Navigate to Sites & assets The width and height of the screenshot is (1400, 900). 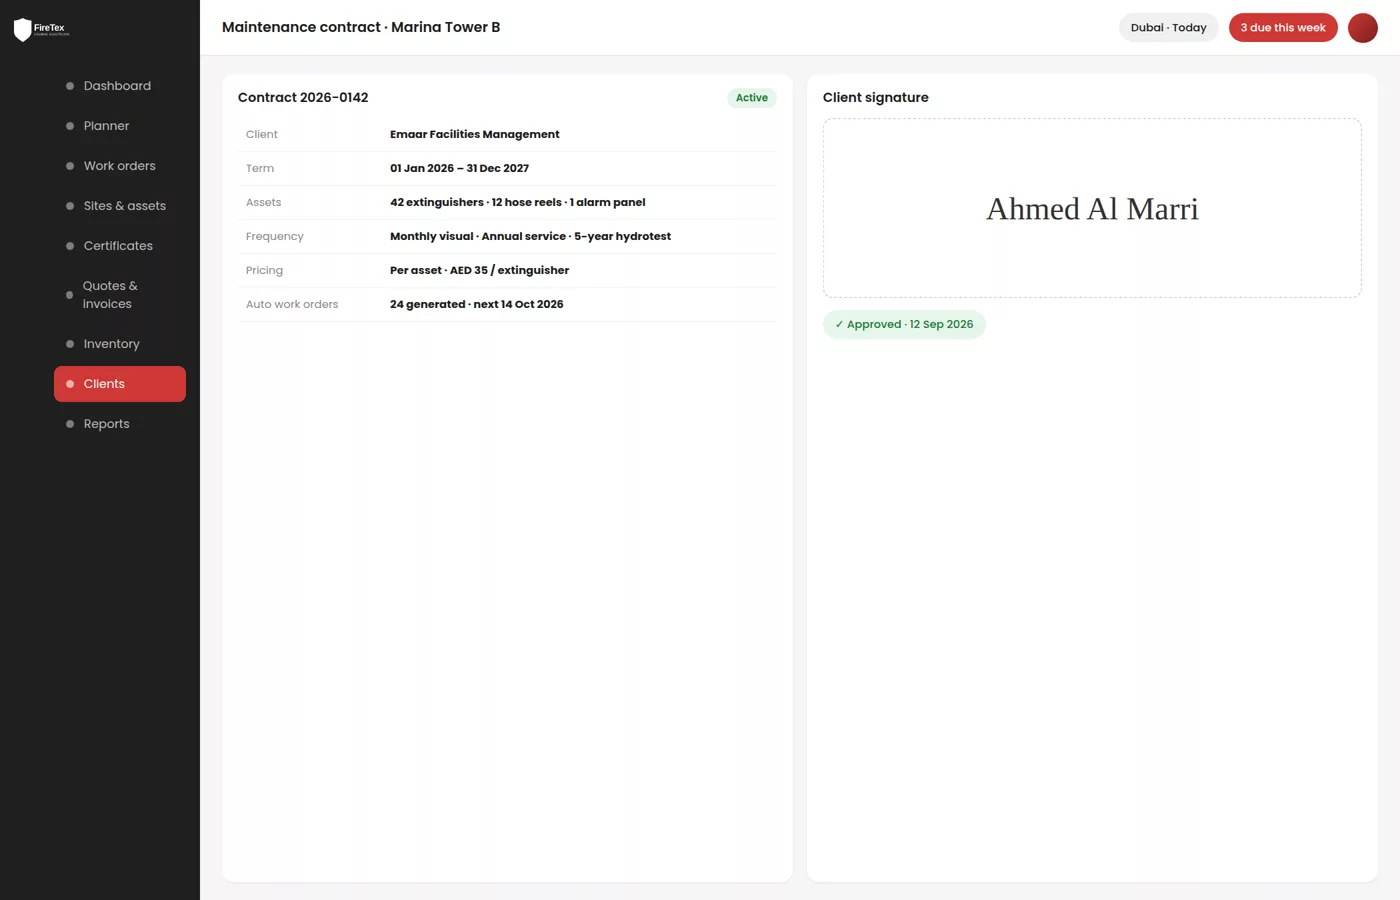coord(120,206)
